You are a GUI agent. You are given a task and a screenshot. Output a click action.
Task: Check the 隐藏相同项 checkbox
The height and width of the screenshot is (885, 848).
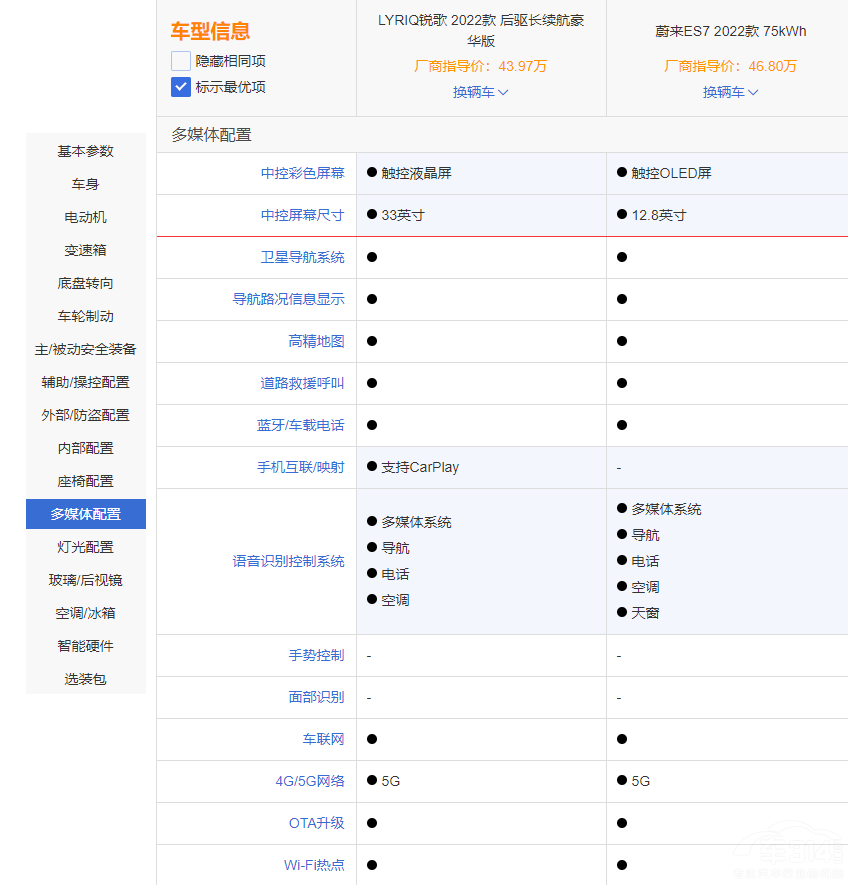(181, 61)
